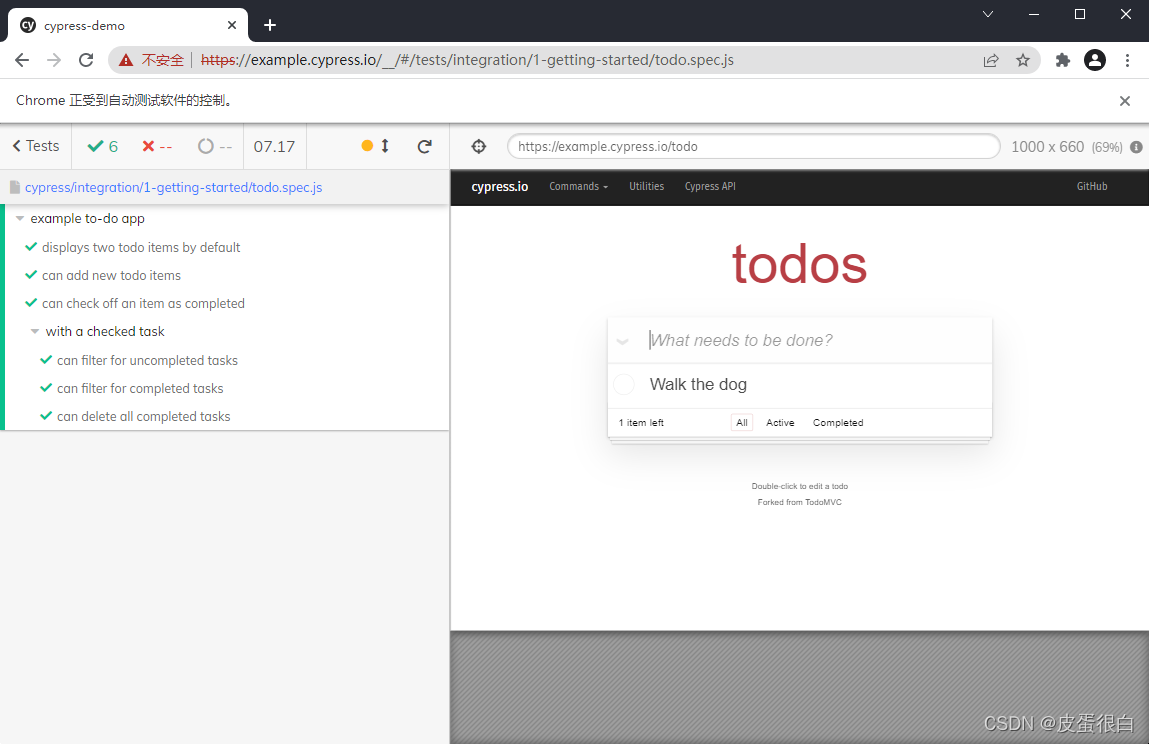Open the selector playground crosshair
The image size is (1149, 744).
[479, 146]
